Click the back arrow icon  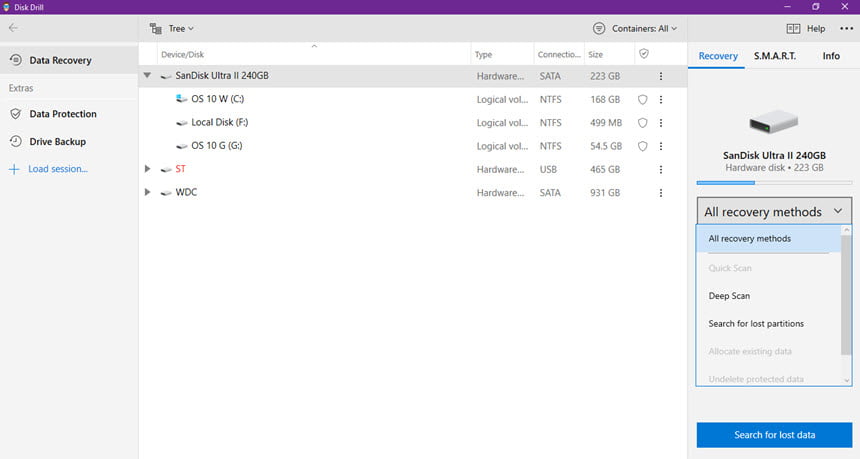13,28
